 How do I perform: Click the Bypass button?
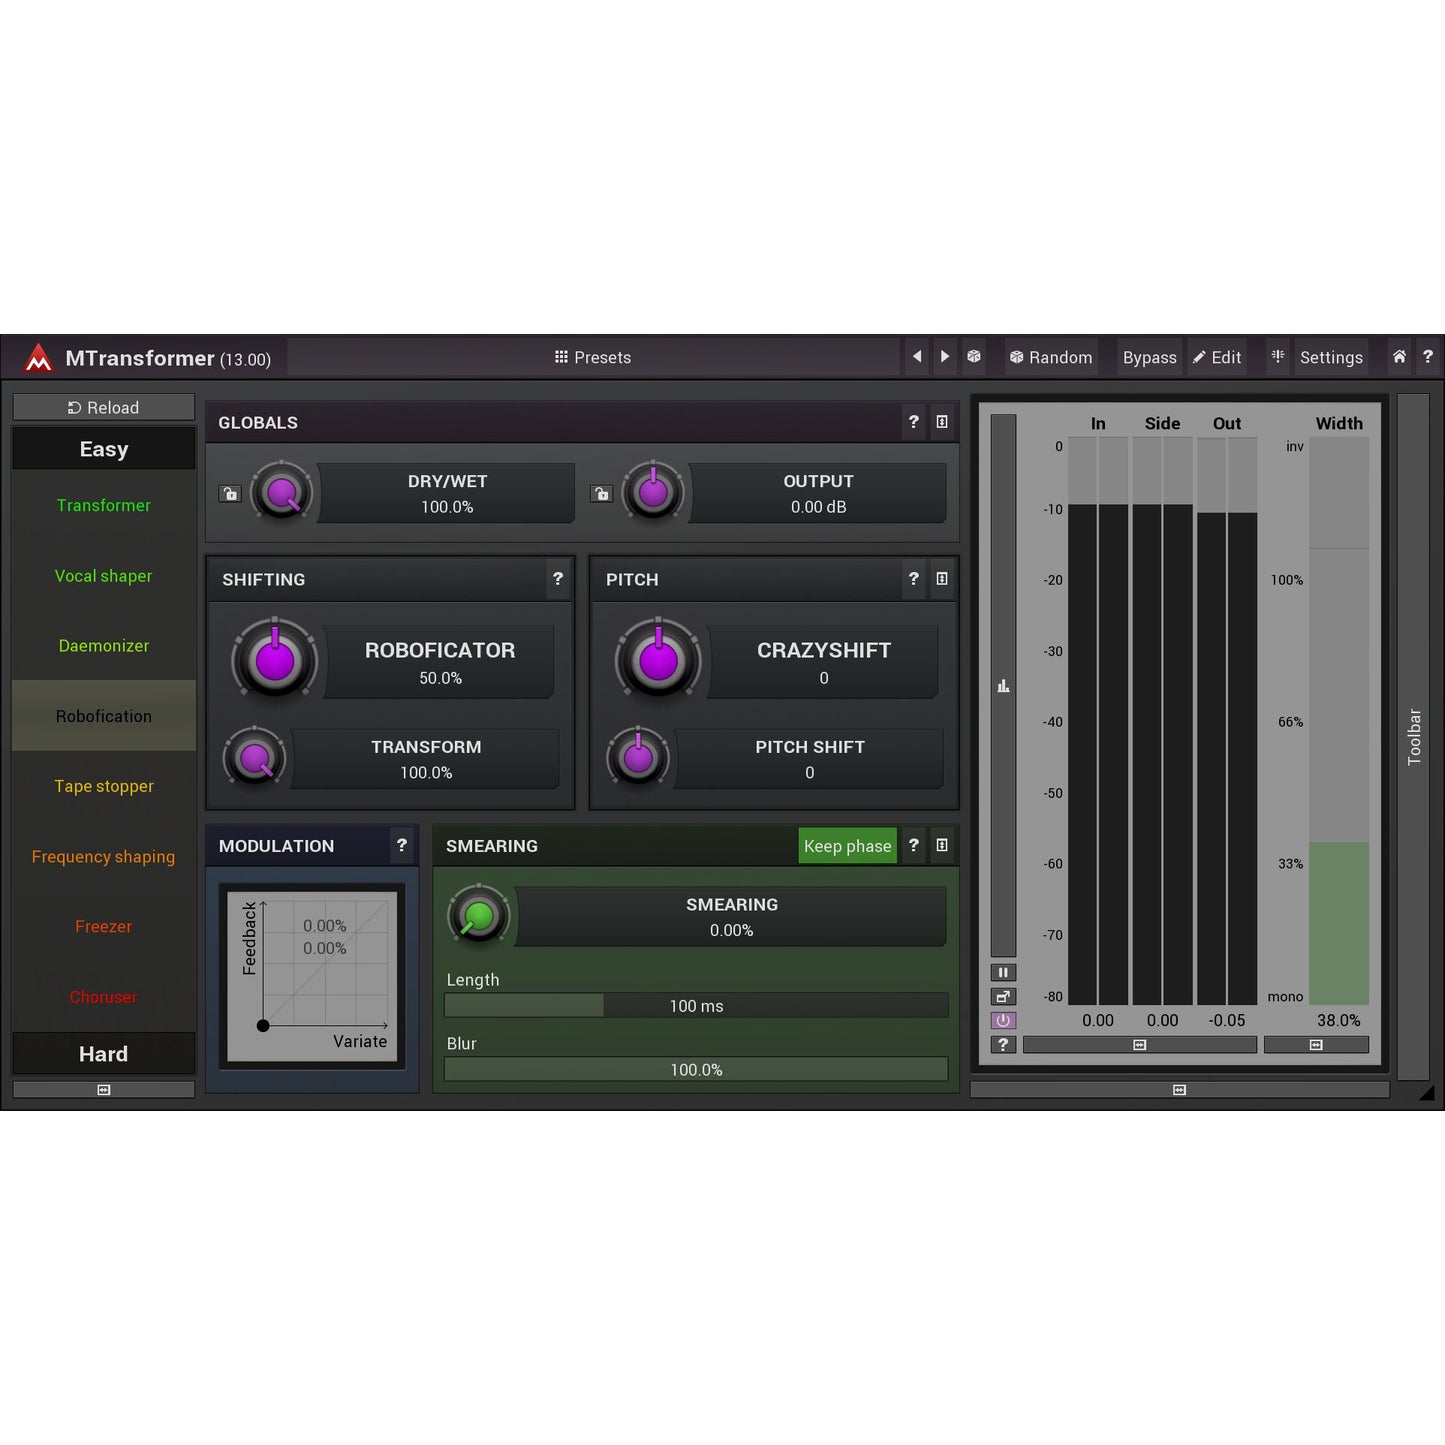coord(1149,357)
